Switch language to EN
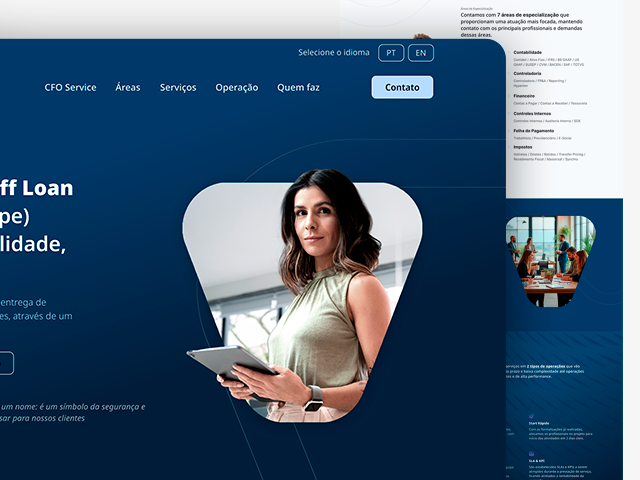The height and width of the screenshot is (480, 640). 421,53
